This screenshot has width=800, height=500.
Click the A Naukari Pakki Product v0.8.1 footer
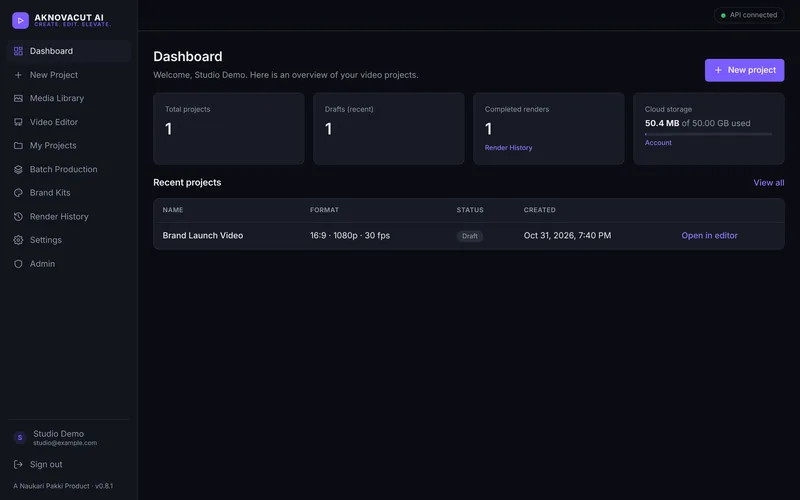coord(63,486)
